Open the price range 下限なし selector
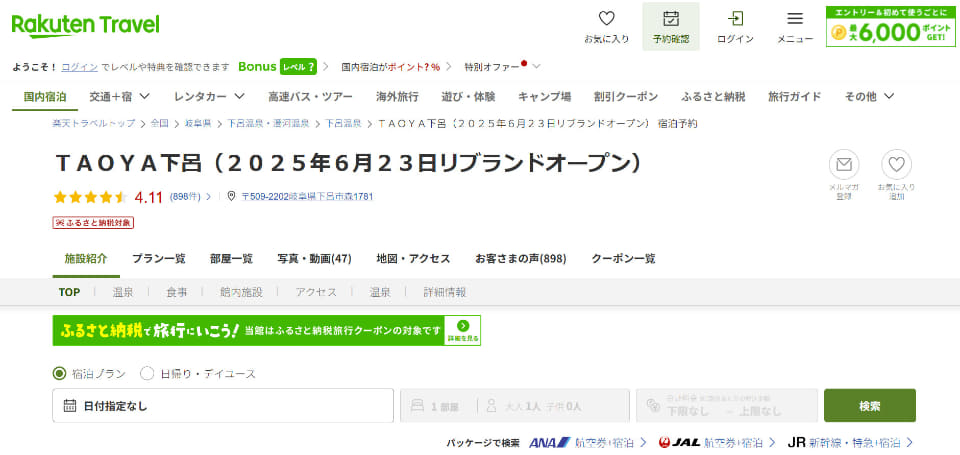The image size is (960, 455). pos(727,405)
